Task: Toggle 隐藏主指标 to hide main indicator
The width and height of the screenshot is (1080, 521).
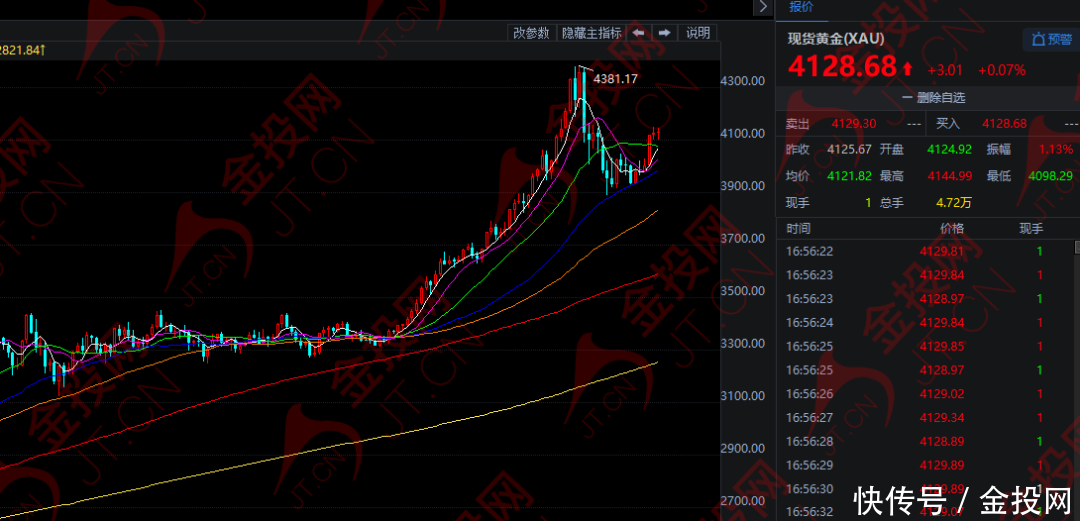Action: click(x=591, y=33)
